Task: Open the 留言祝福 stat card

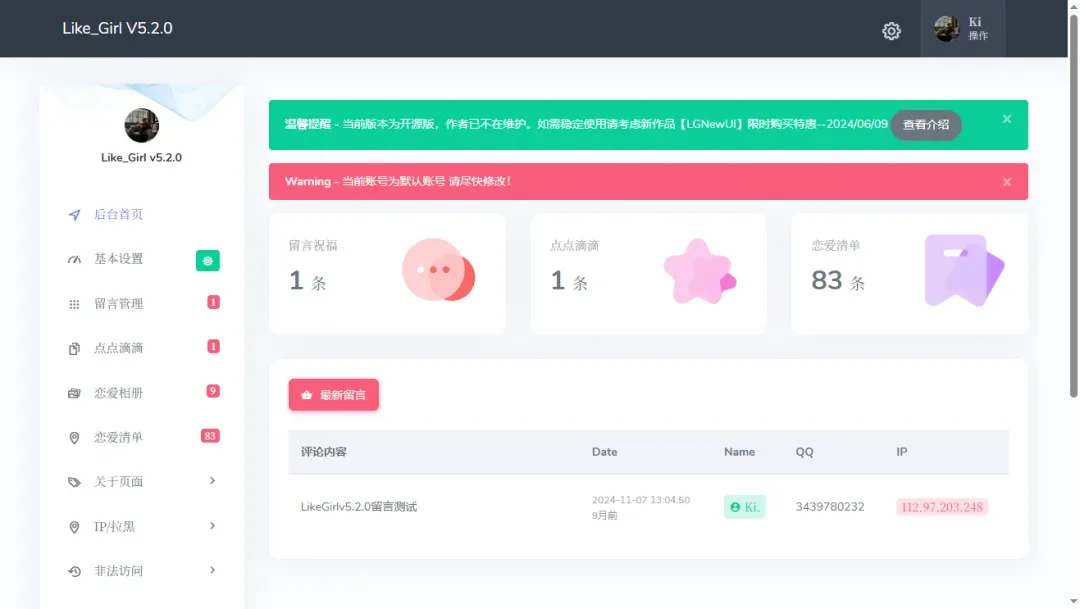Action: 387,273
